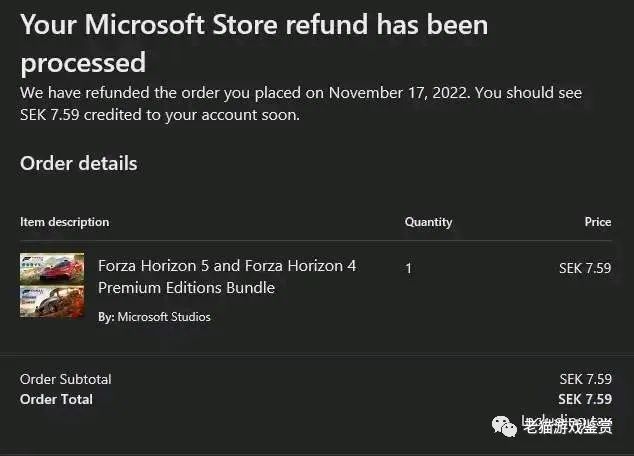The height and width of the screenshot is (456, 634).
Task: Click the bold Order Total amount
Action: click(585, 399)
